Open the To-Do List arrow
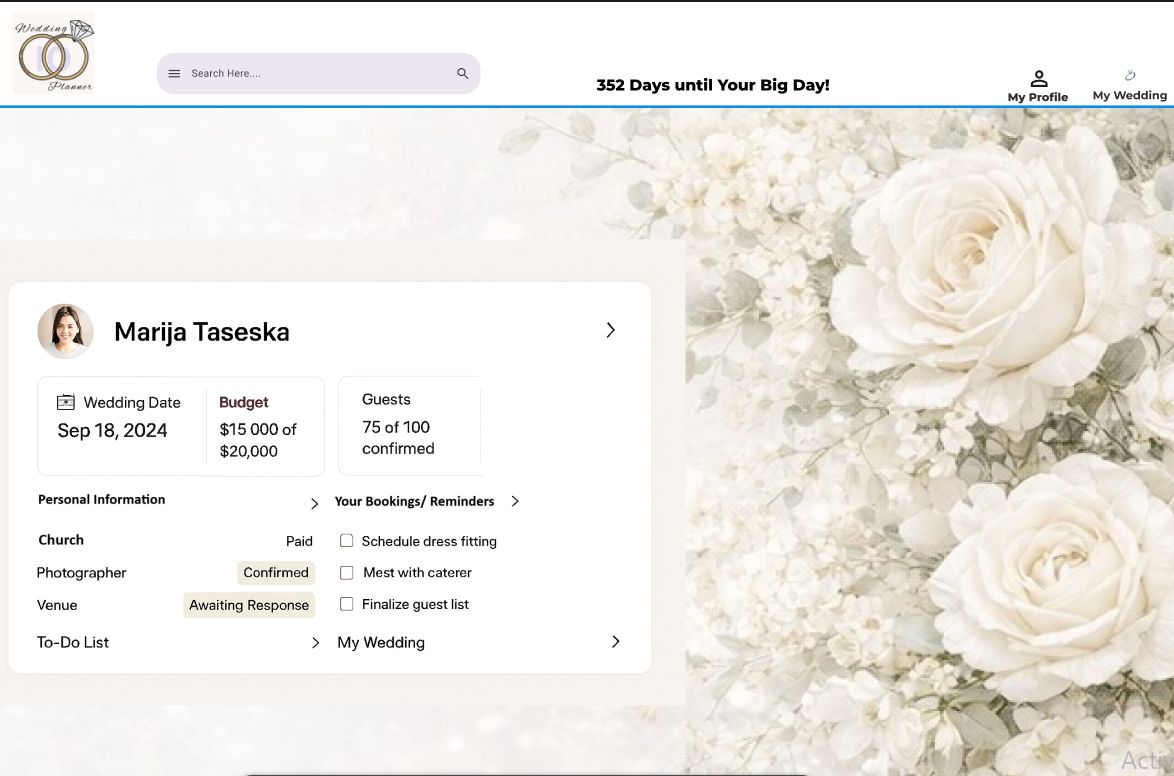This screenshot has width=1174, height=776. [315, 643]
